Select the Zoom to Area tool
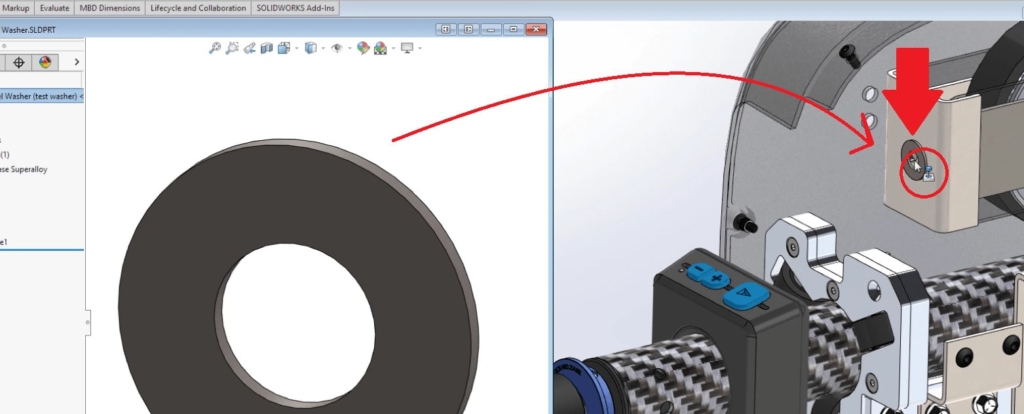The image size is (1024, 414). (x=232, y=48)
